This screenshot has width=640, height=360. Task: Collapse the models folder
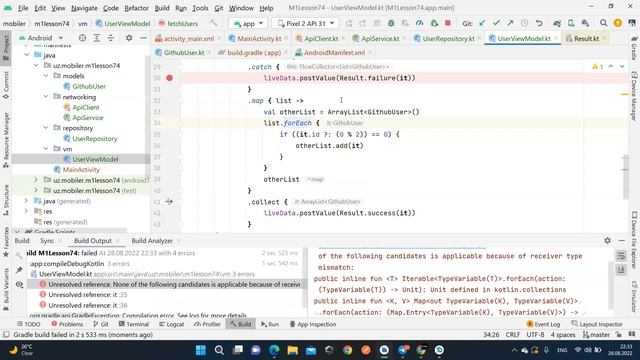pos(46,76)
